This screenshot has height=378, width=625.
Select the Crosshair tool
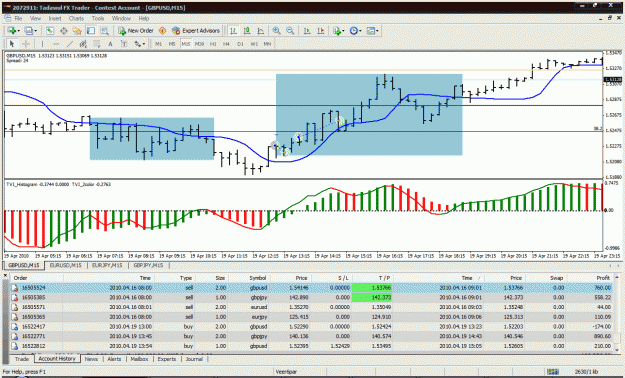(26, 44)
